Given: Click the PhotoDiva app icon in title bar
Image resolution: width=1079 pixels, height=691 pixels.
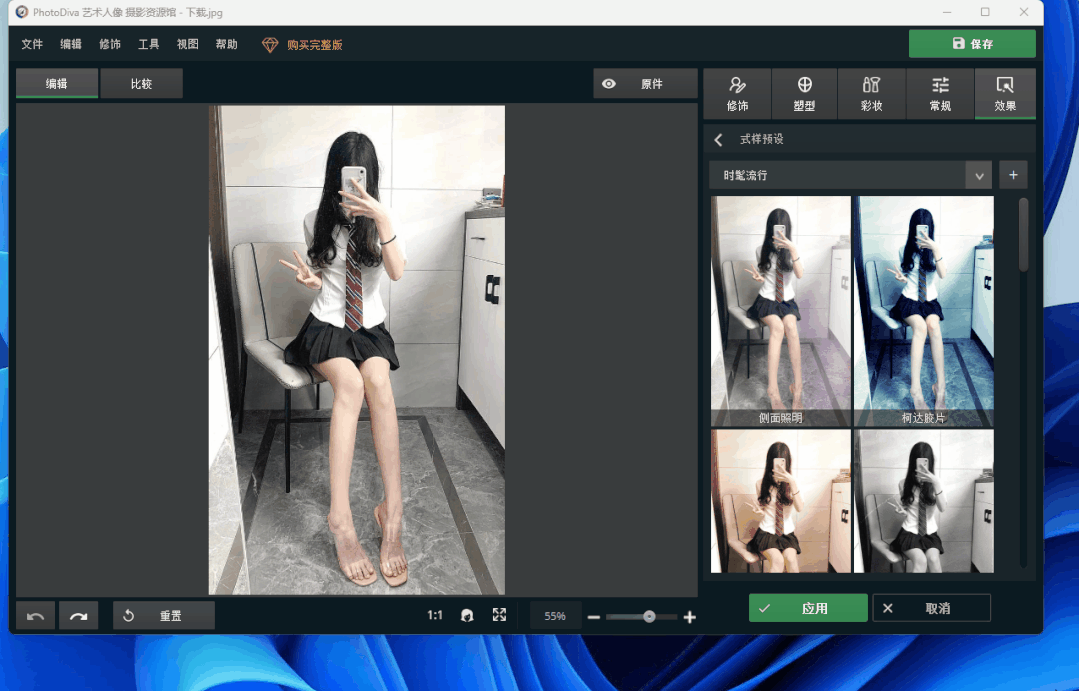Looking at the screenshot, I should [22, 12].
